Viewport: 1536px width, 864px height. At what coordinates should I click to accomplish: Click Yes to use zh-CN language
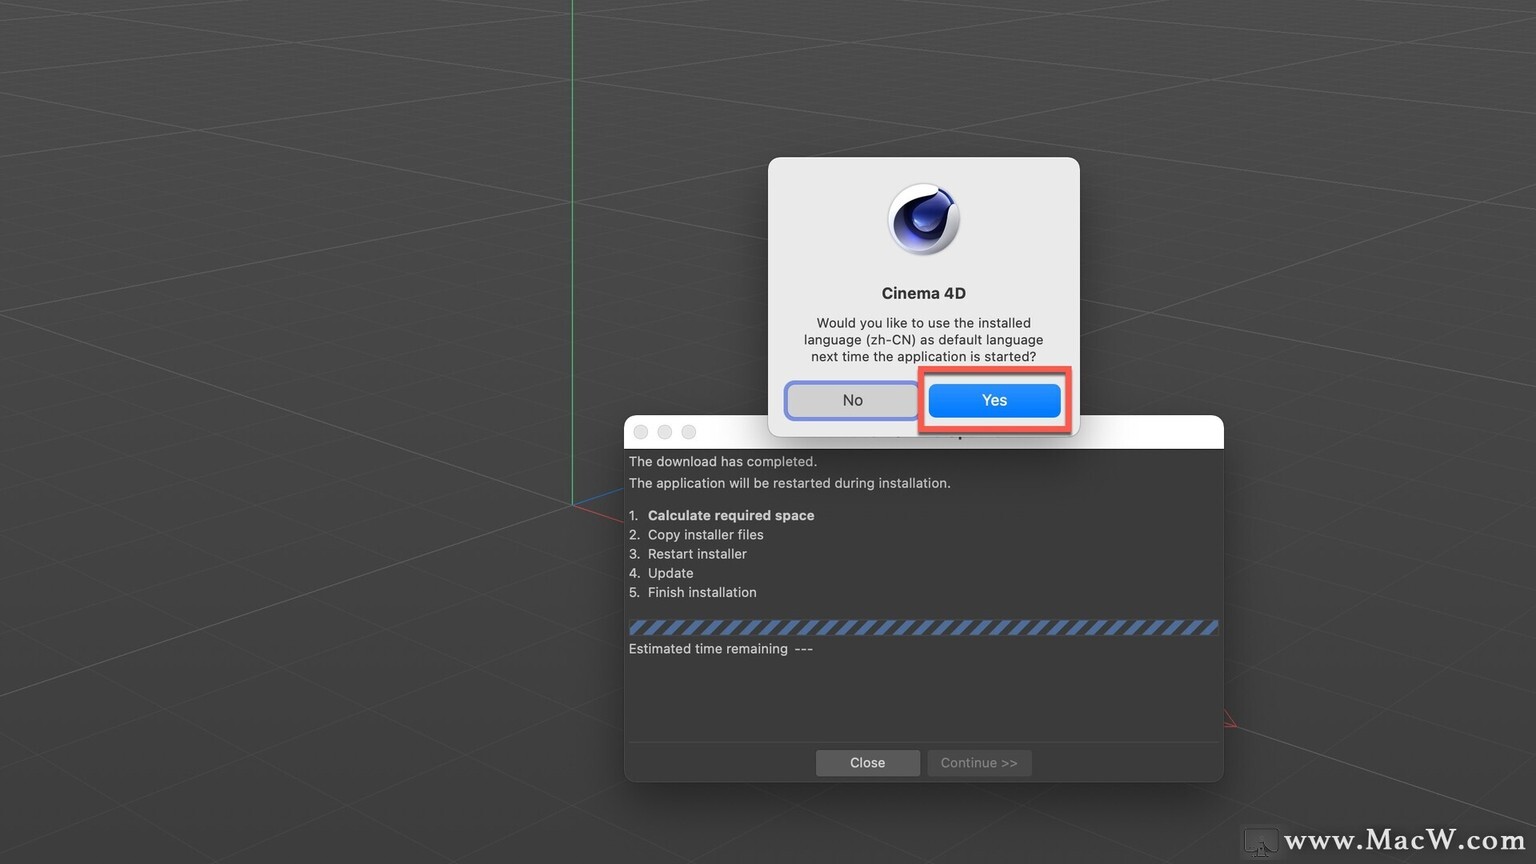994,400
